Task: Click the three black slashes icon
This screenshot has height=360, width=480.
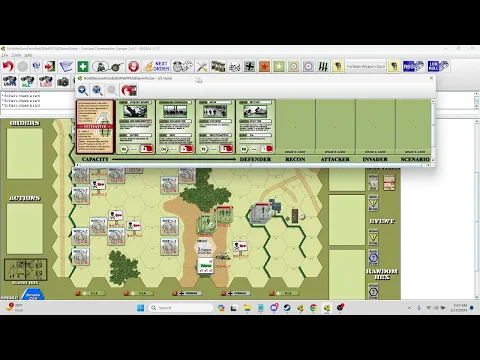Action: (323, 67)
